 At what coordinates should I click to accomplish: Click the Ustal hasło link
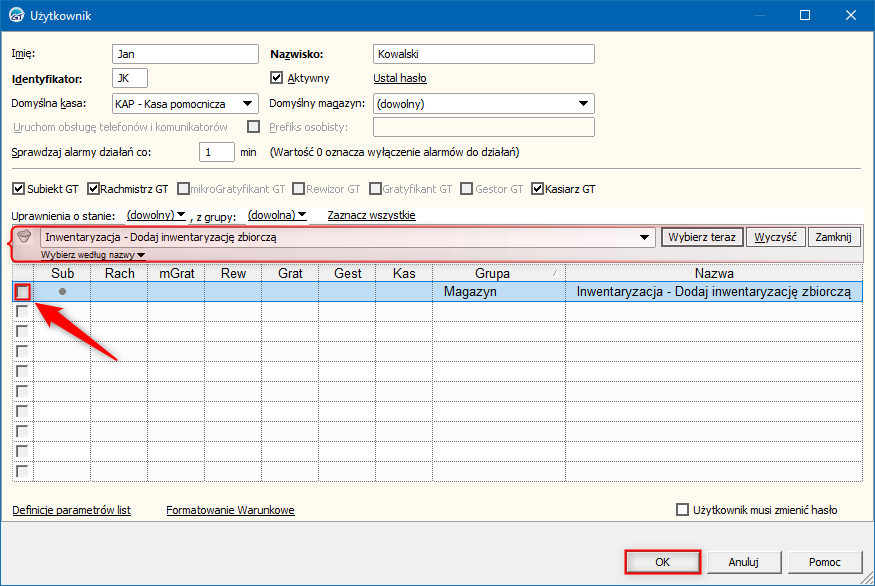pos(400,78)
